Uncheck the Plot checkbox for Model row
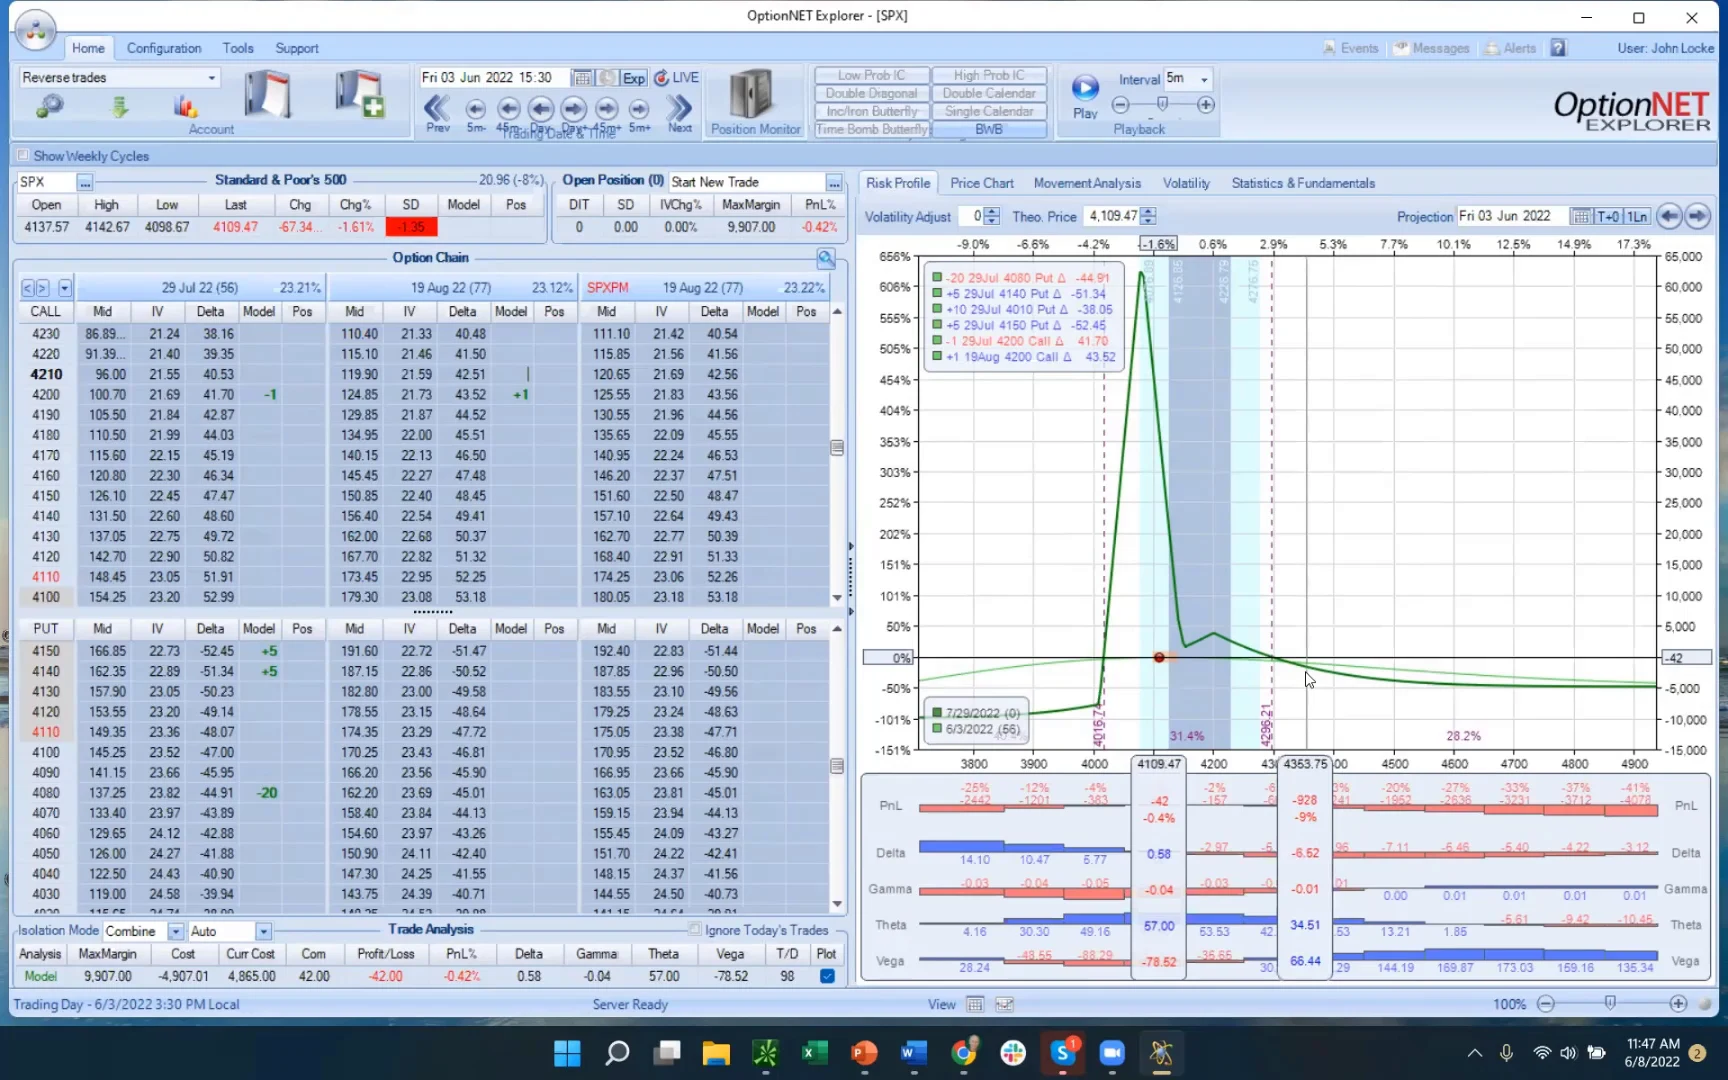1728x1080 pixels. click(827, 976)
